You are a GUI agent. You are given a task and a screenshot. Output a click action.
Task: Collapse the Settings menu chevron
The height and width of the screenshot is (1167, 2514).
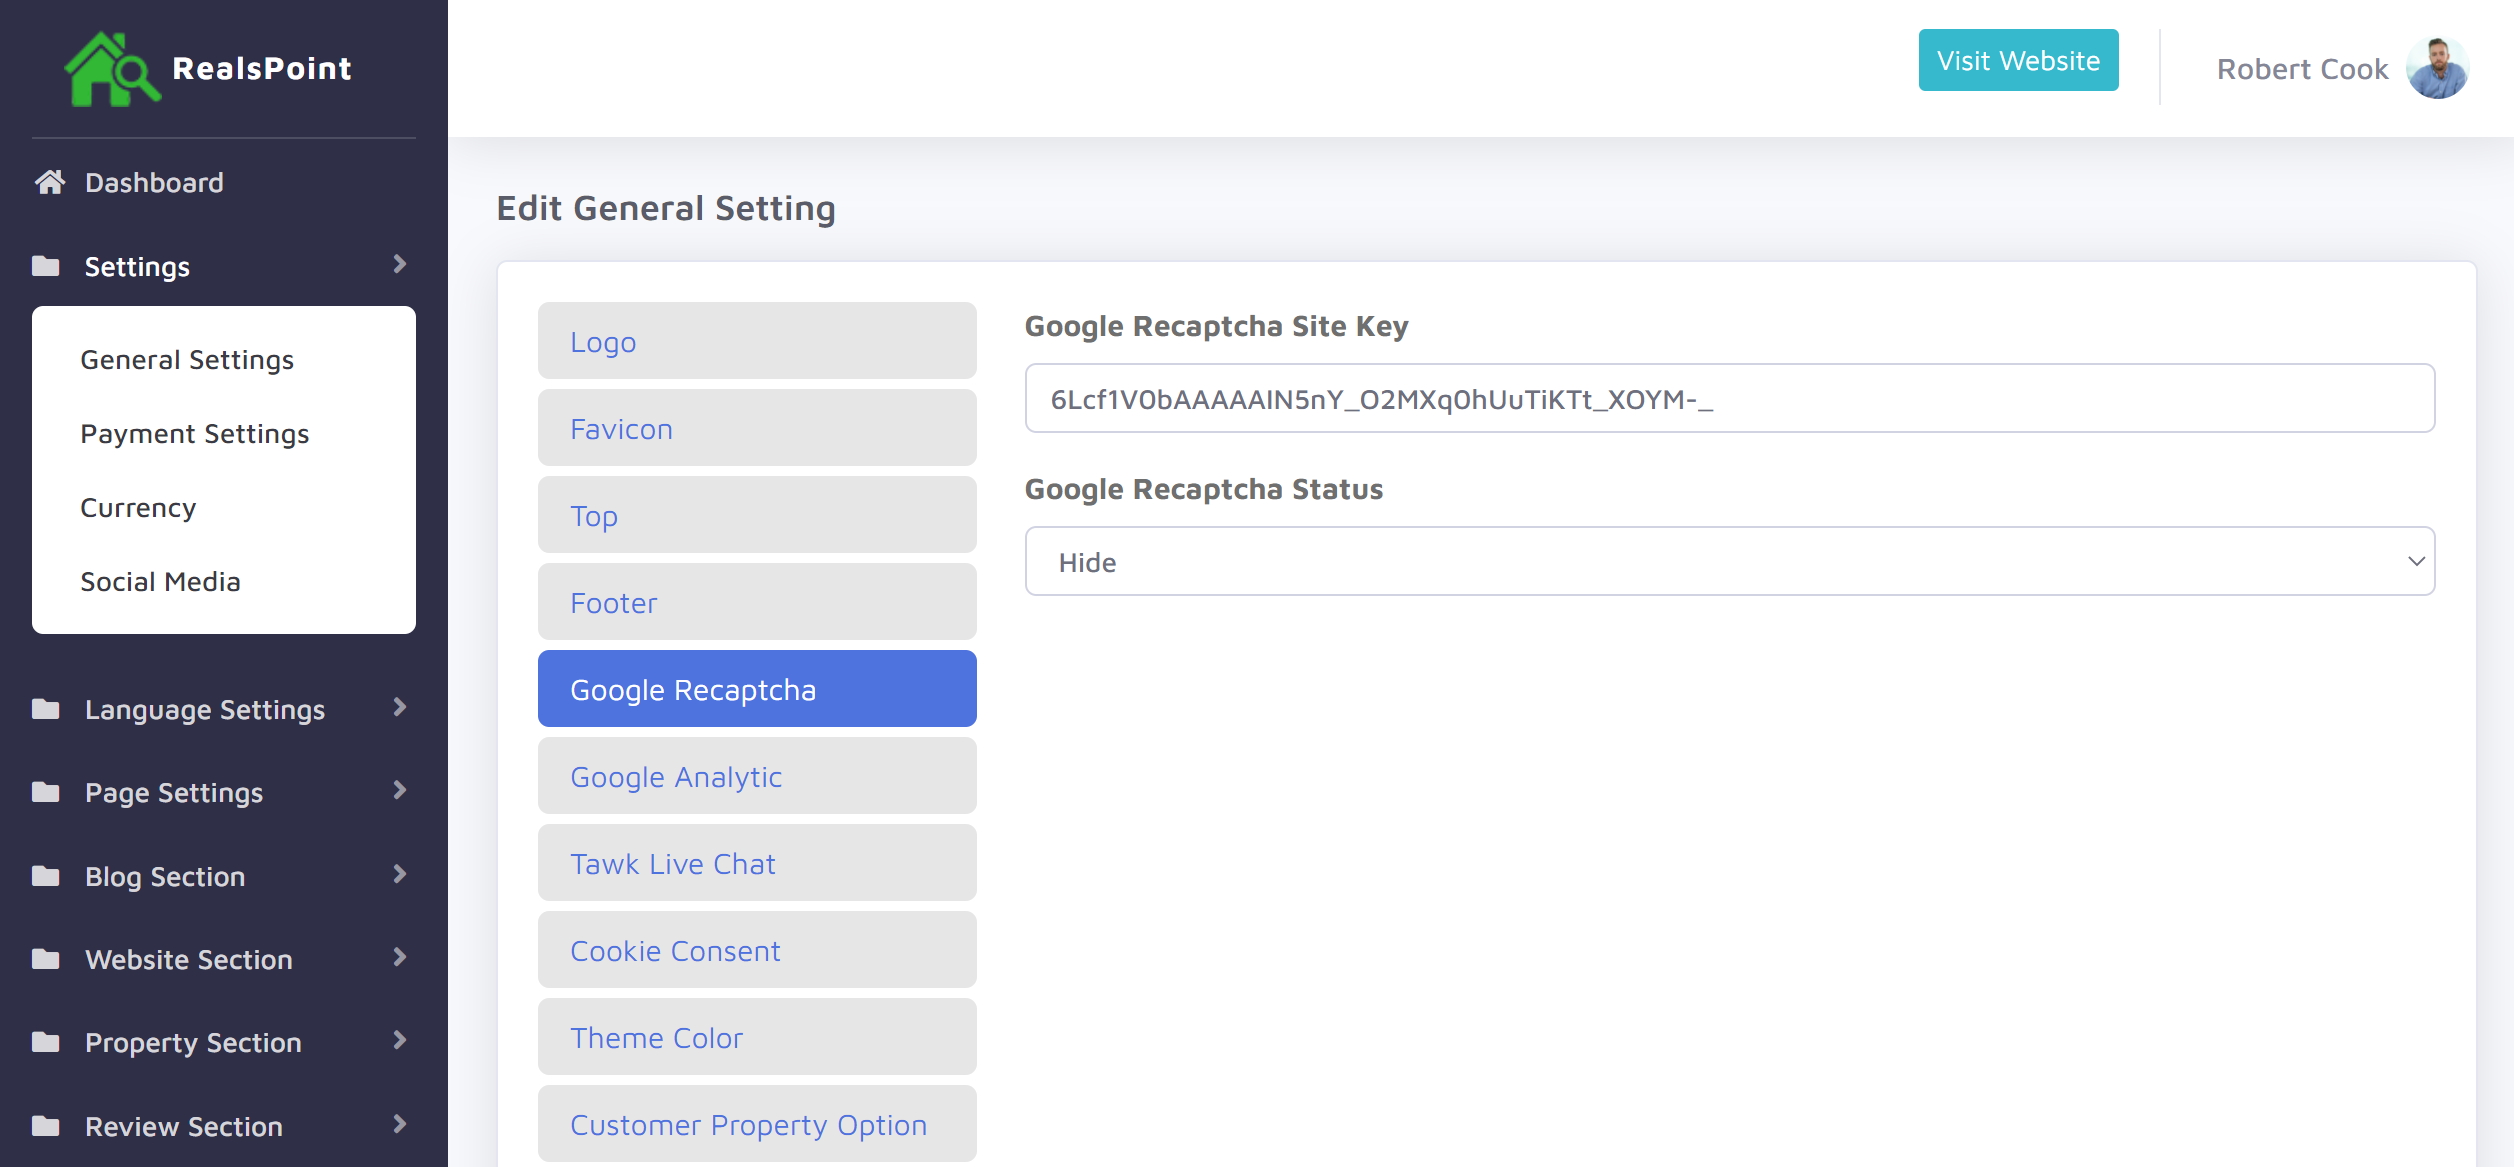400,264
